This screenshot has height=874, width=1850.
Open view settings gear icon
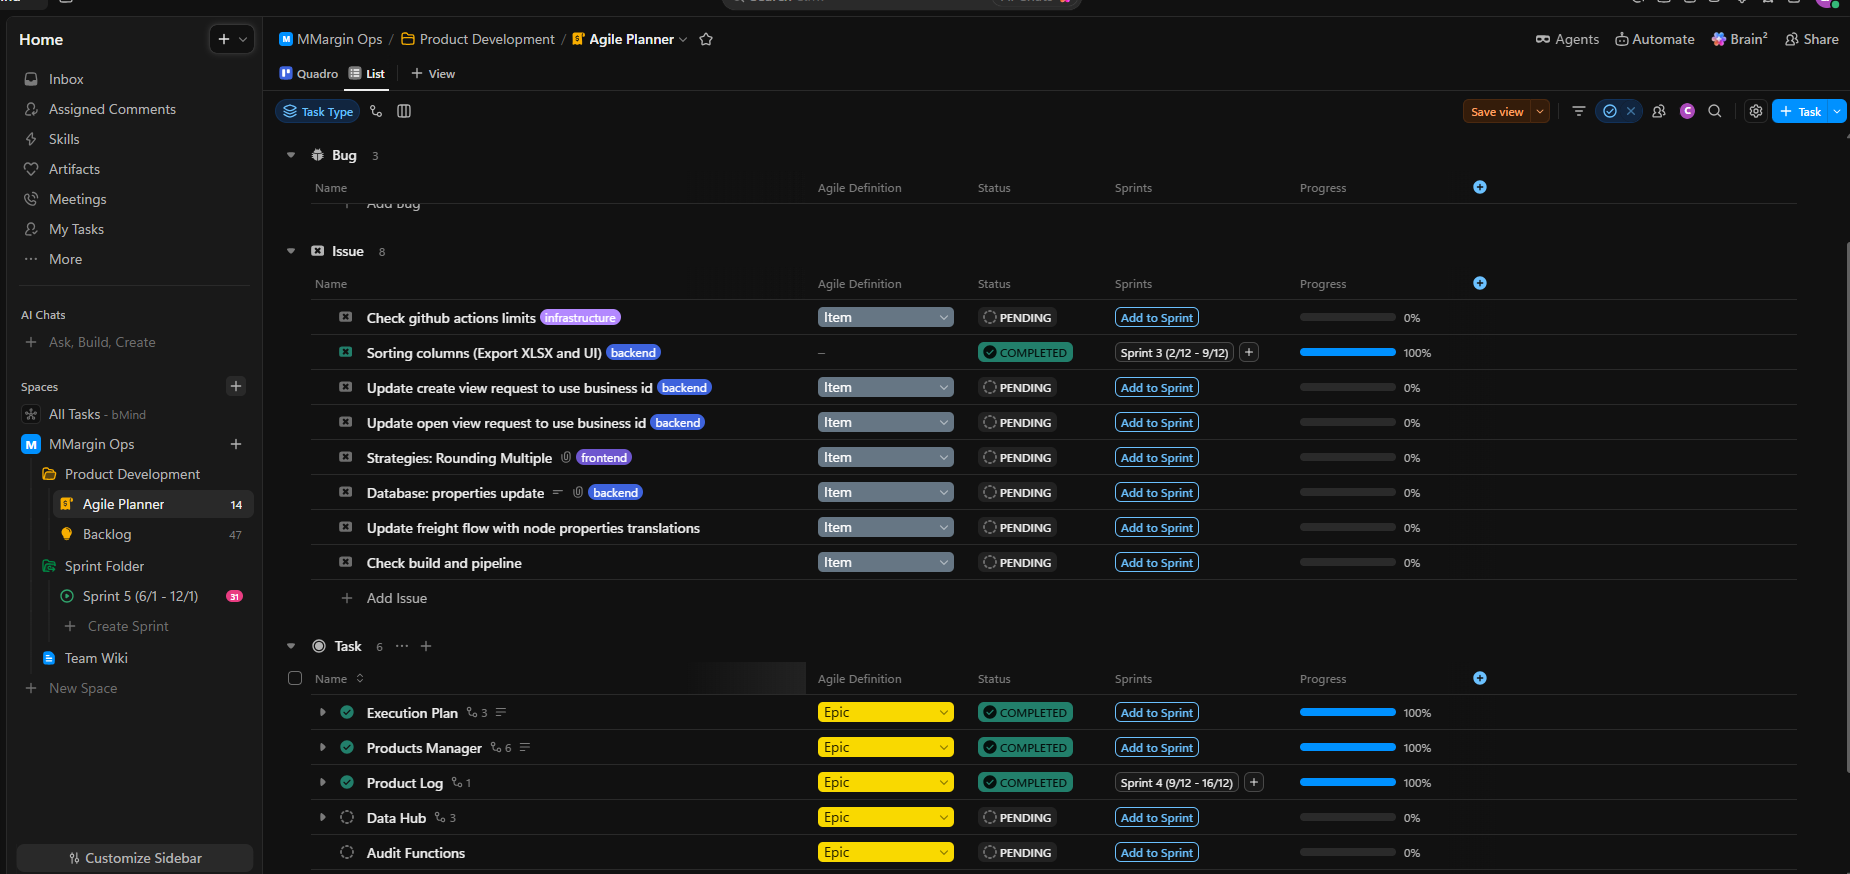(1756, 111)
